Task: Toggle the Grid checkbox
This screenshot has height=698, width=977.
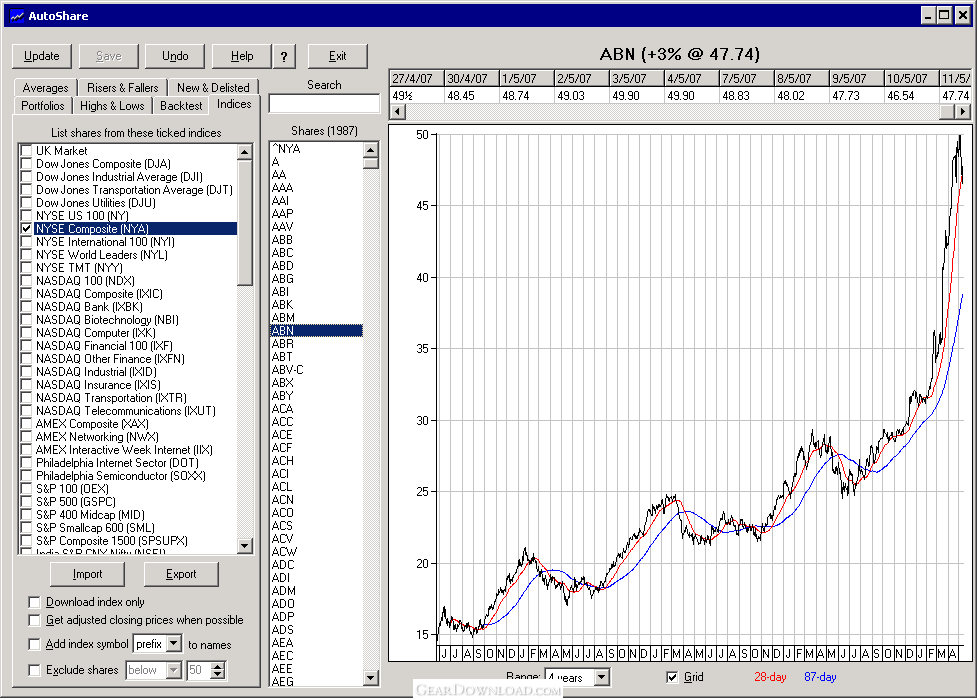Action: 672,677
